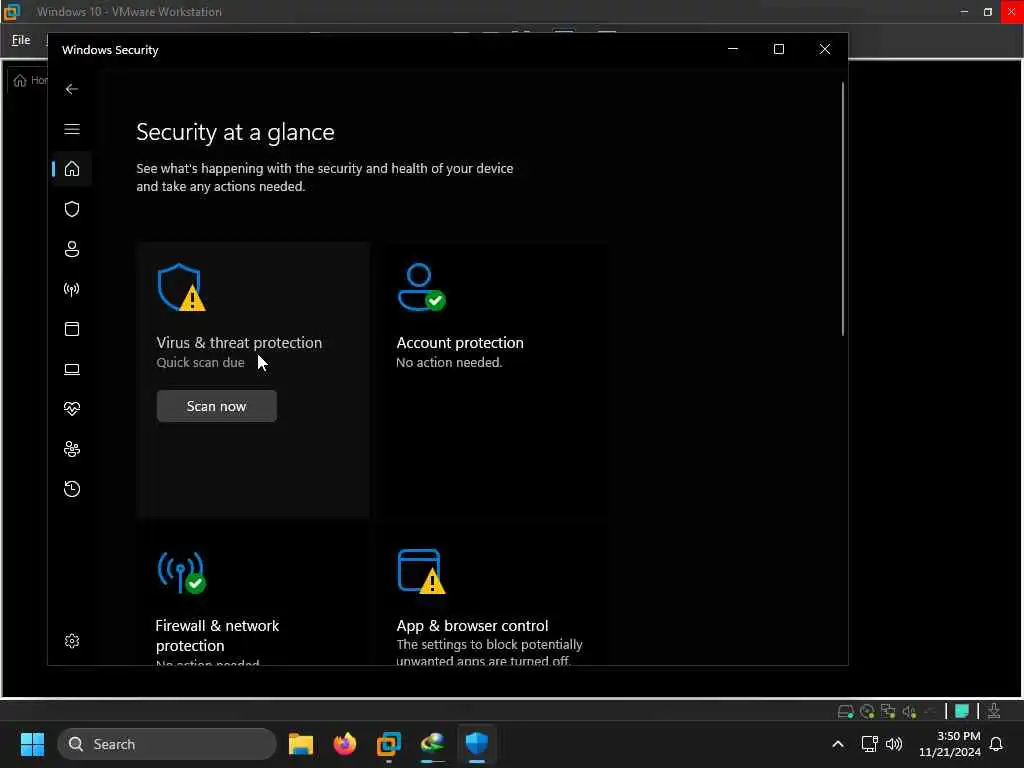Screen dimensions: 1024x768
Task: Open Firewall & network protection heading
Action: click(x=217, y=635)
